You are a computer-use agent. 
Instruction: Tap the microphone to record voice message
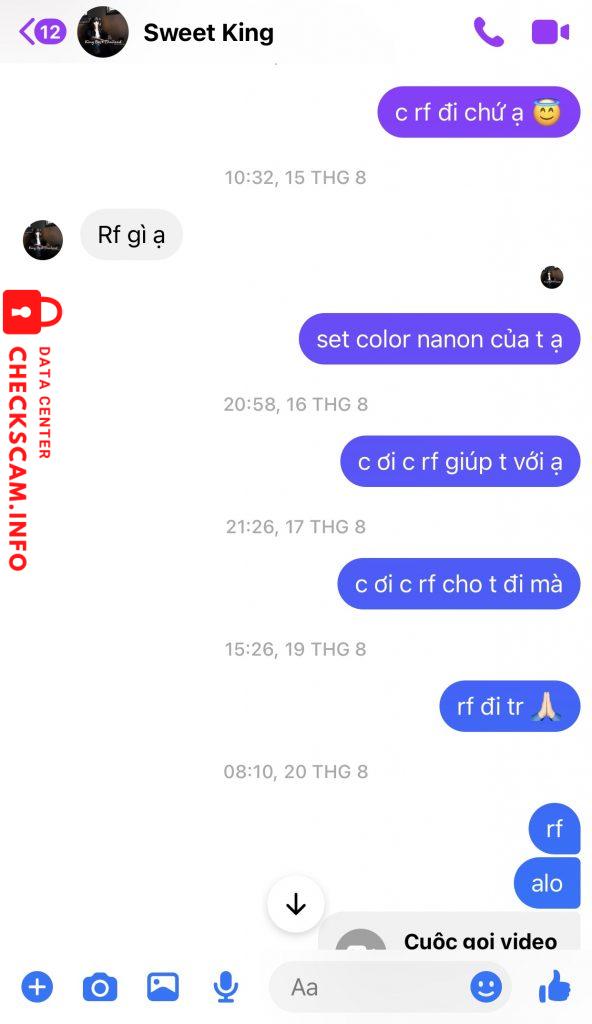click(225, 987)
